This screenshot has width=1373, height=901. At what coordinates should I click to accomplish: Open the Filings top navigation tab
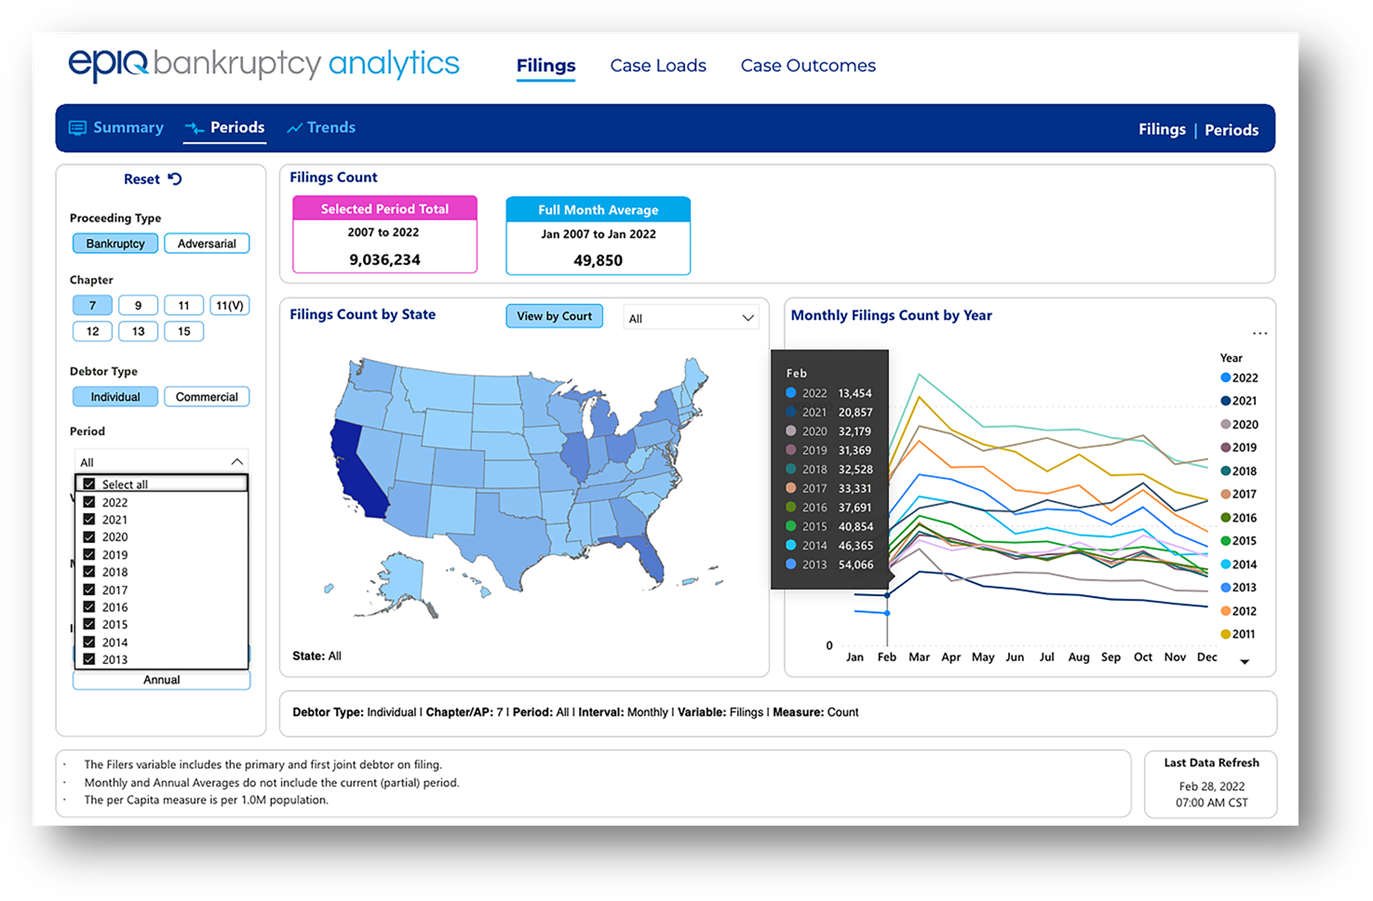546,66
